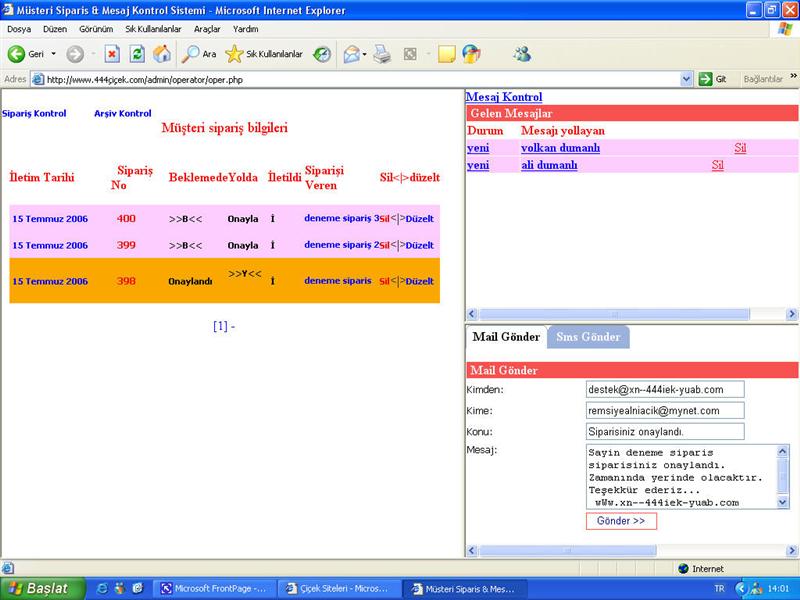
Task: Open message from ali dumanlı
Action: (x=549, y=165)
